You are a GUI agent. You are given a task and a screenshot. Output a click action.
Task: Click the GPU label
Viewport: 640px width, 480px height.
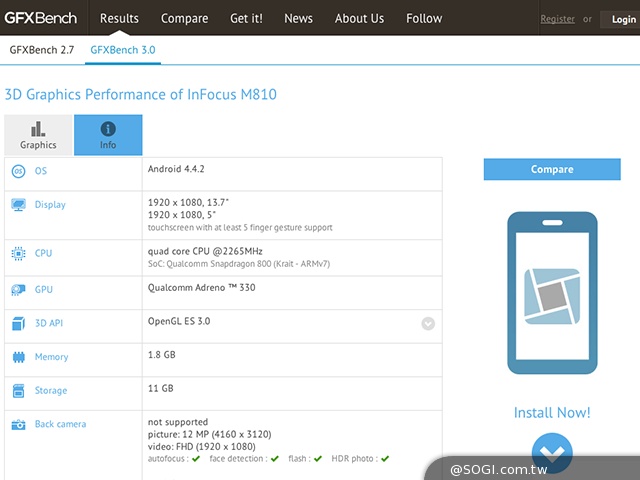click(x=44, y=289)
